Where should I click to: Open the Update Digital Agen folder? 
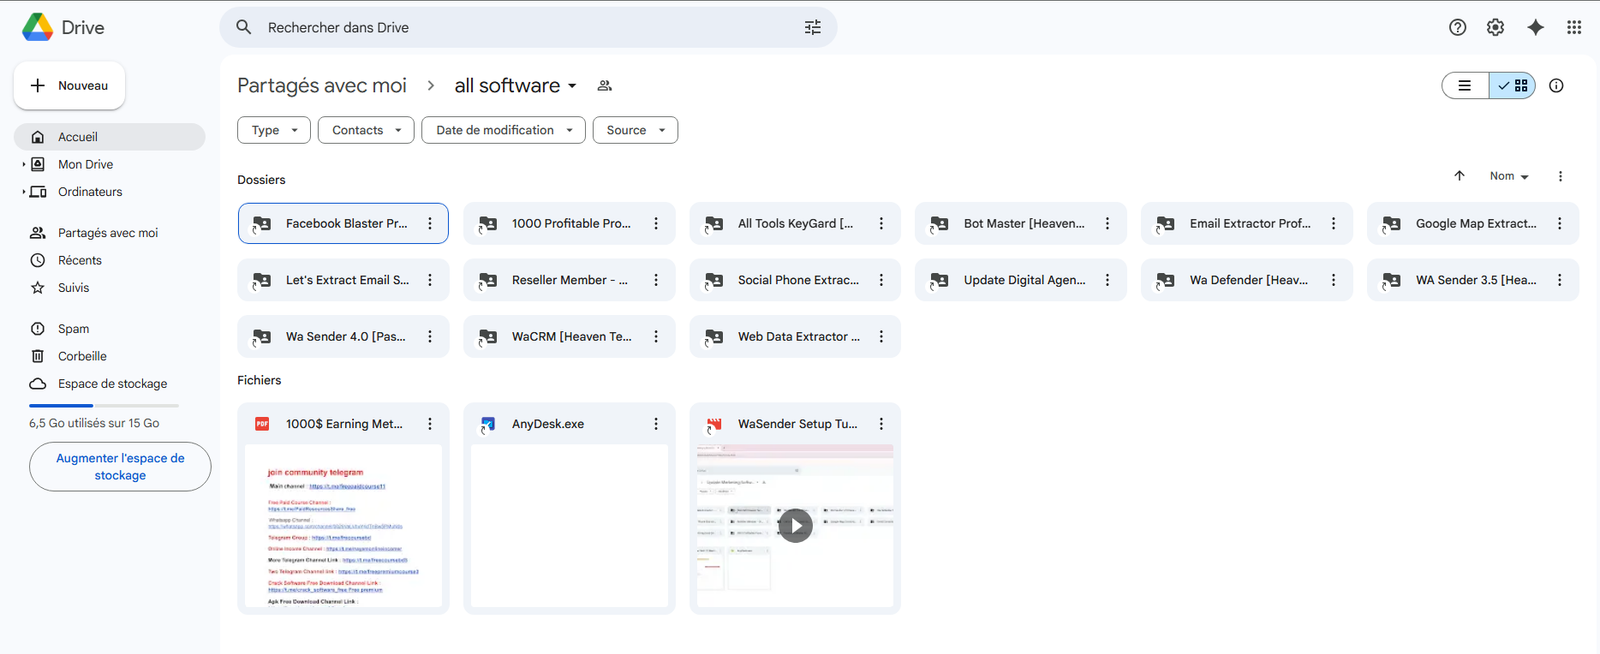(1021, 280)
